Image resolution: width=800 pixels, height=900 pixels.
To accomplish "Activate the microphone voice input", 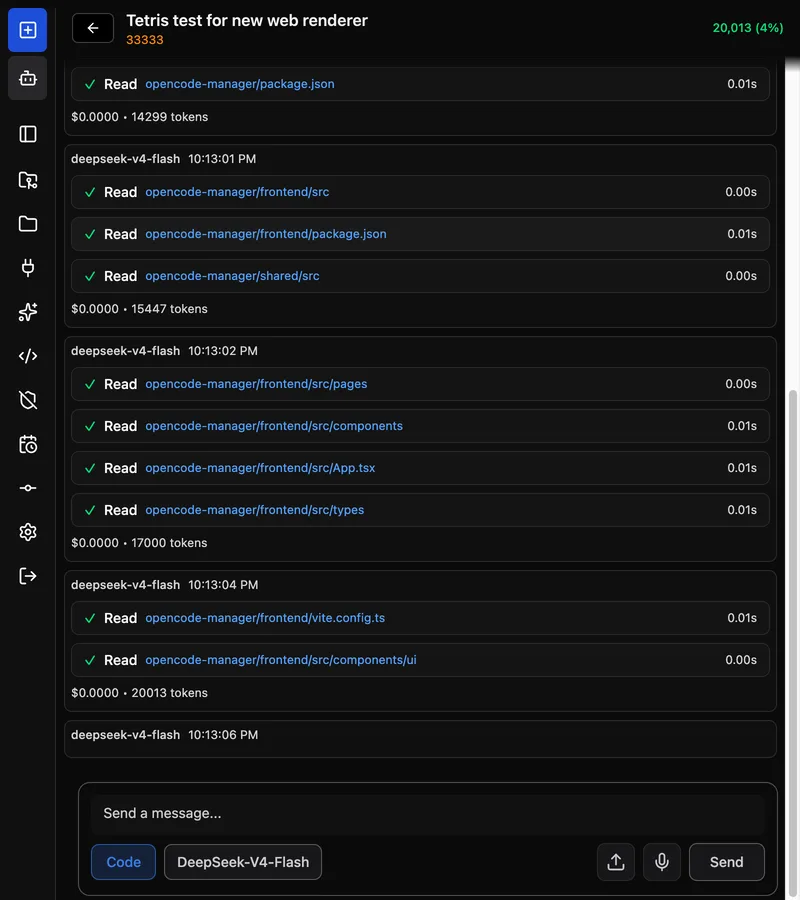I will click(662, 862).
